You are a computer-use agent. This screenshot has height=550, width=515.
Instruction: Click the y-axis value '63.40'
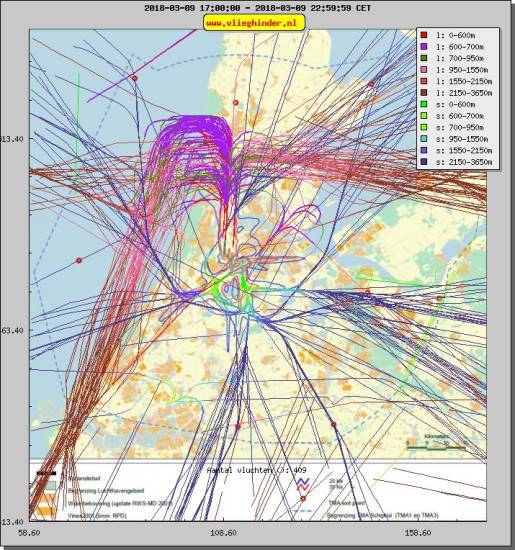tap(13, 330)
